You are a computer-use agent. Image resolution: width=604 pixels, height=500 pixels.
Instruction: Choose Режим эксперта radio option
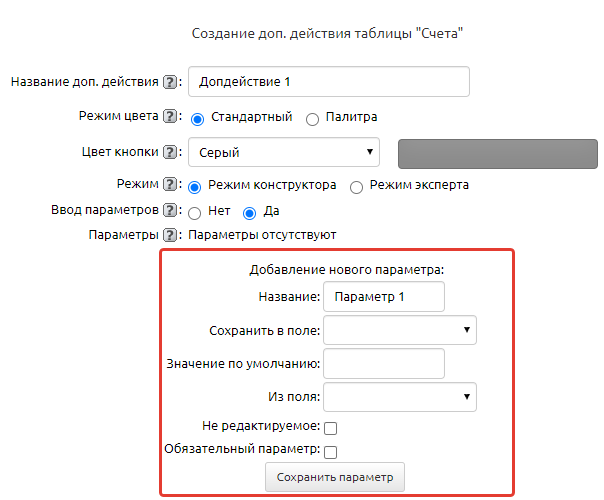pyautogui.click(x=356, y=187)
